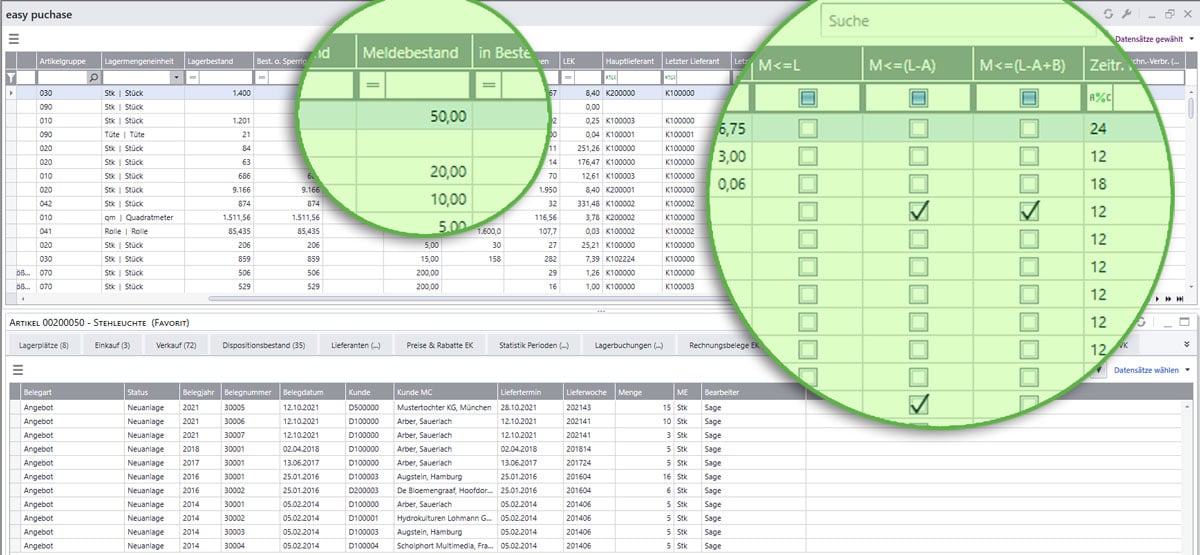Sort by the Kunde MC column header
The width and height of the screenshot is (1200, 555).
pos(444,392)
